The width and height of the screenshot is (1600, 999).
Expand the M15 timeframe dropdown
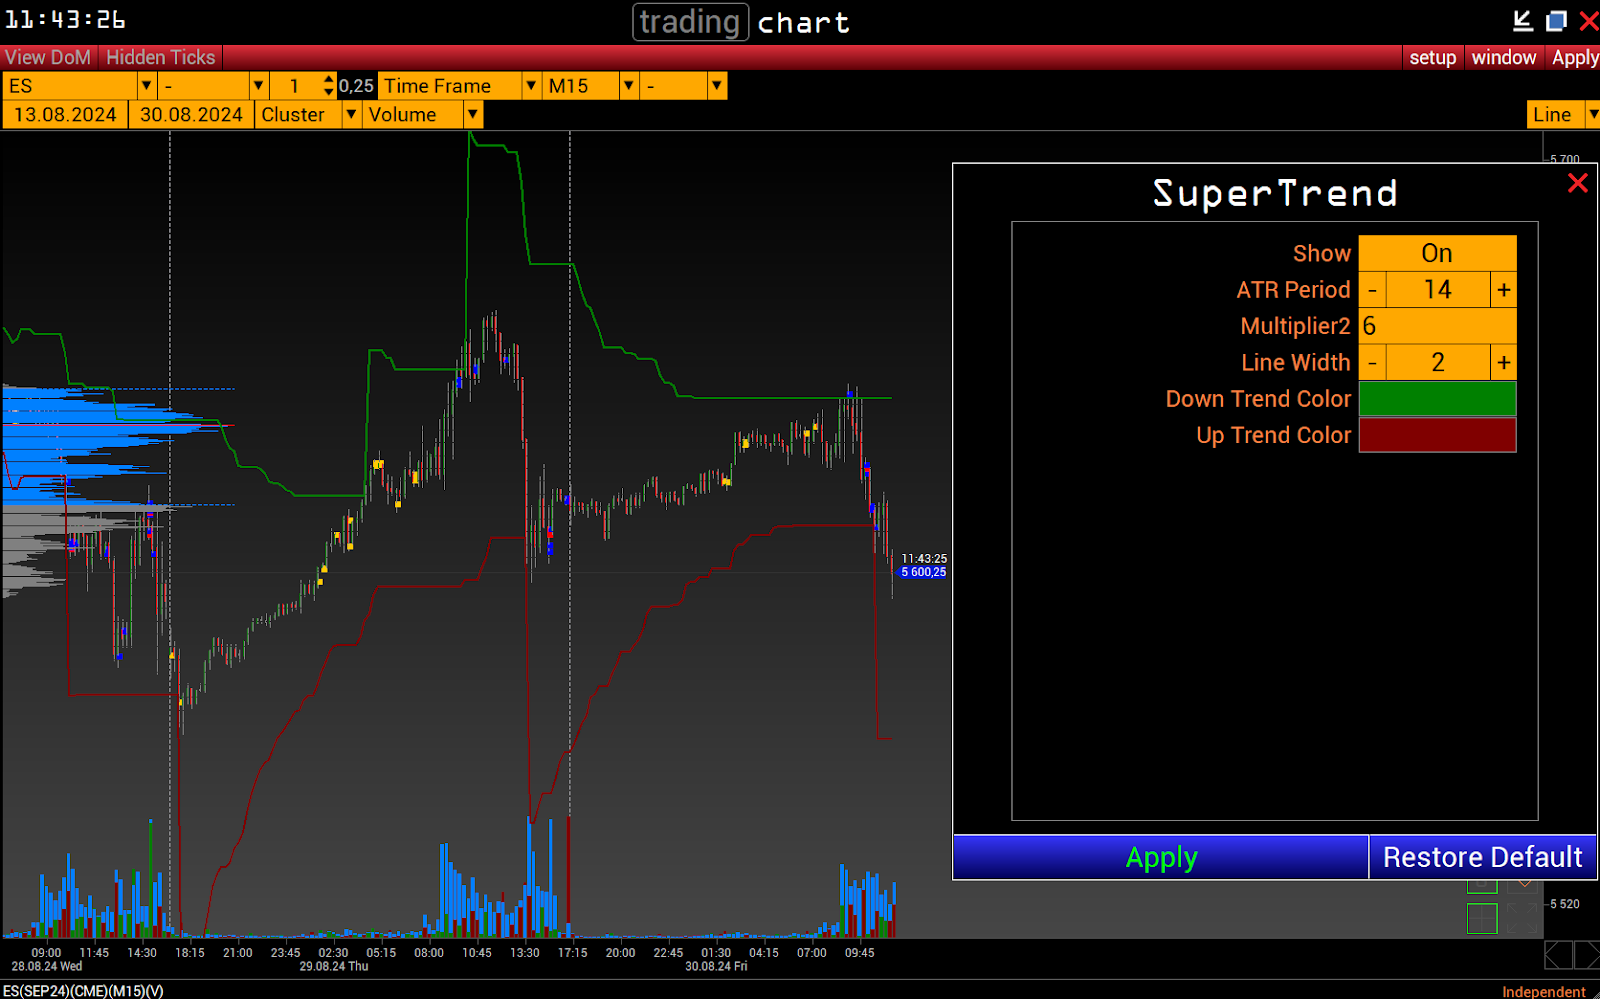coord(628,86)
